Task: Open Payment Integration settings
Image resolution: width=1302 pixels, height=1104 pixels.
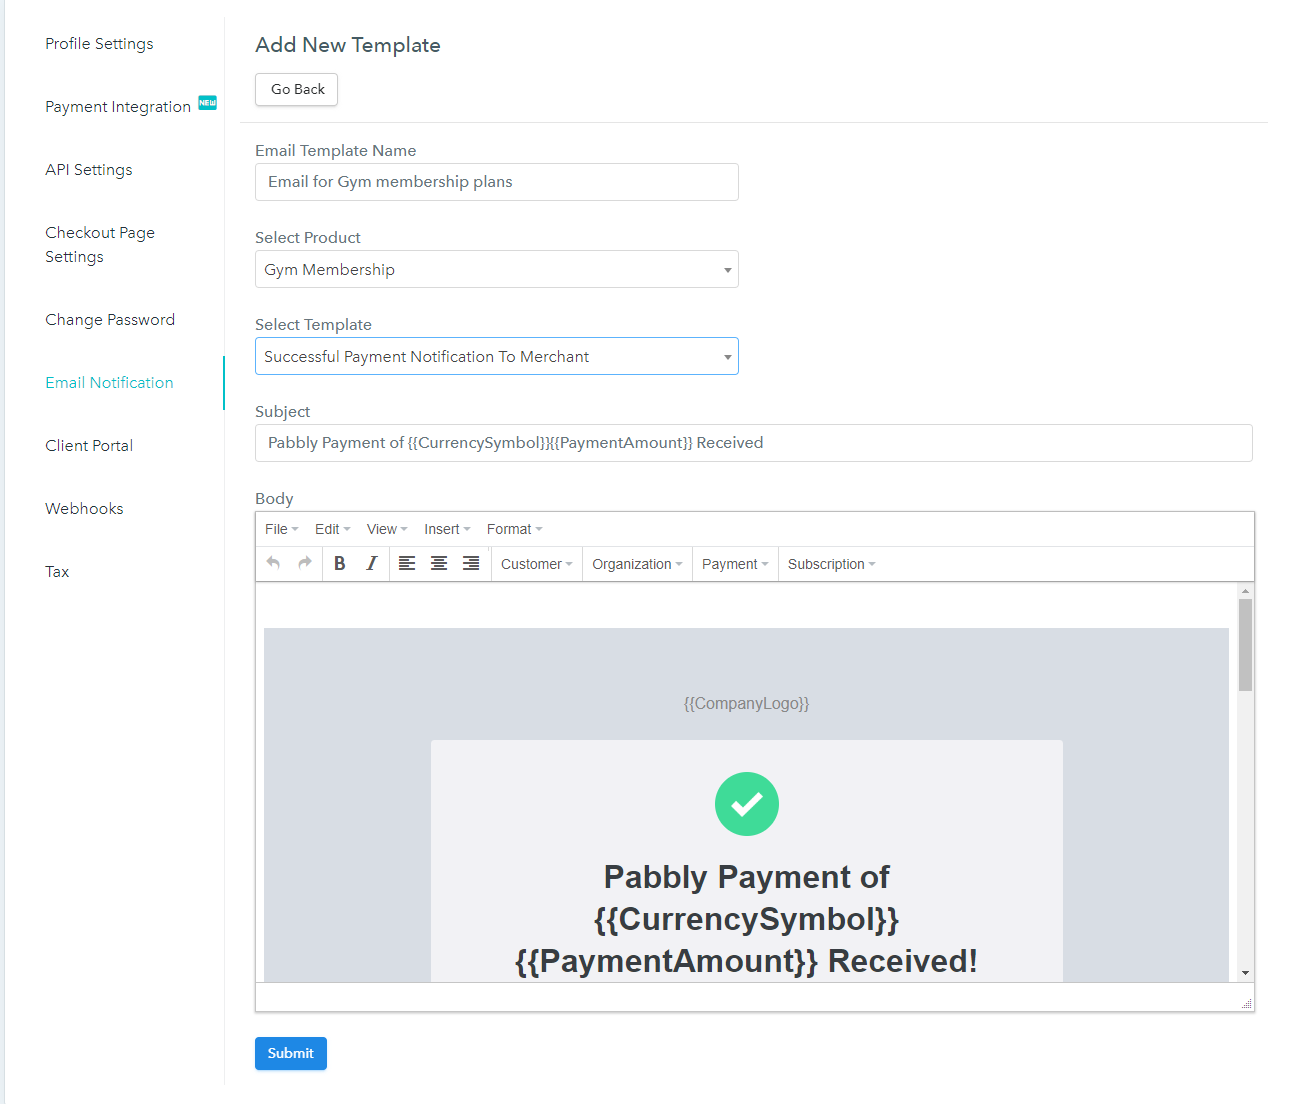Action: click(118, 107)
